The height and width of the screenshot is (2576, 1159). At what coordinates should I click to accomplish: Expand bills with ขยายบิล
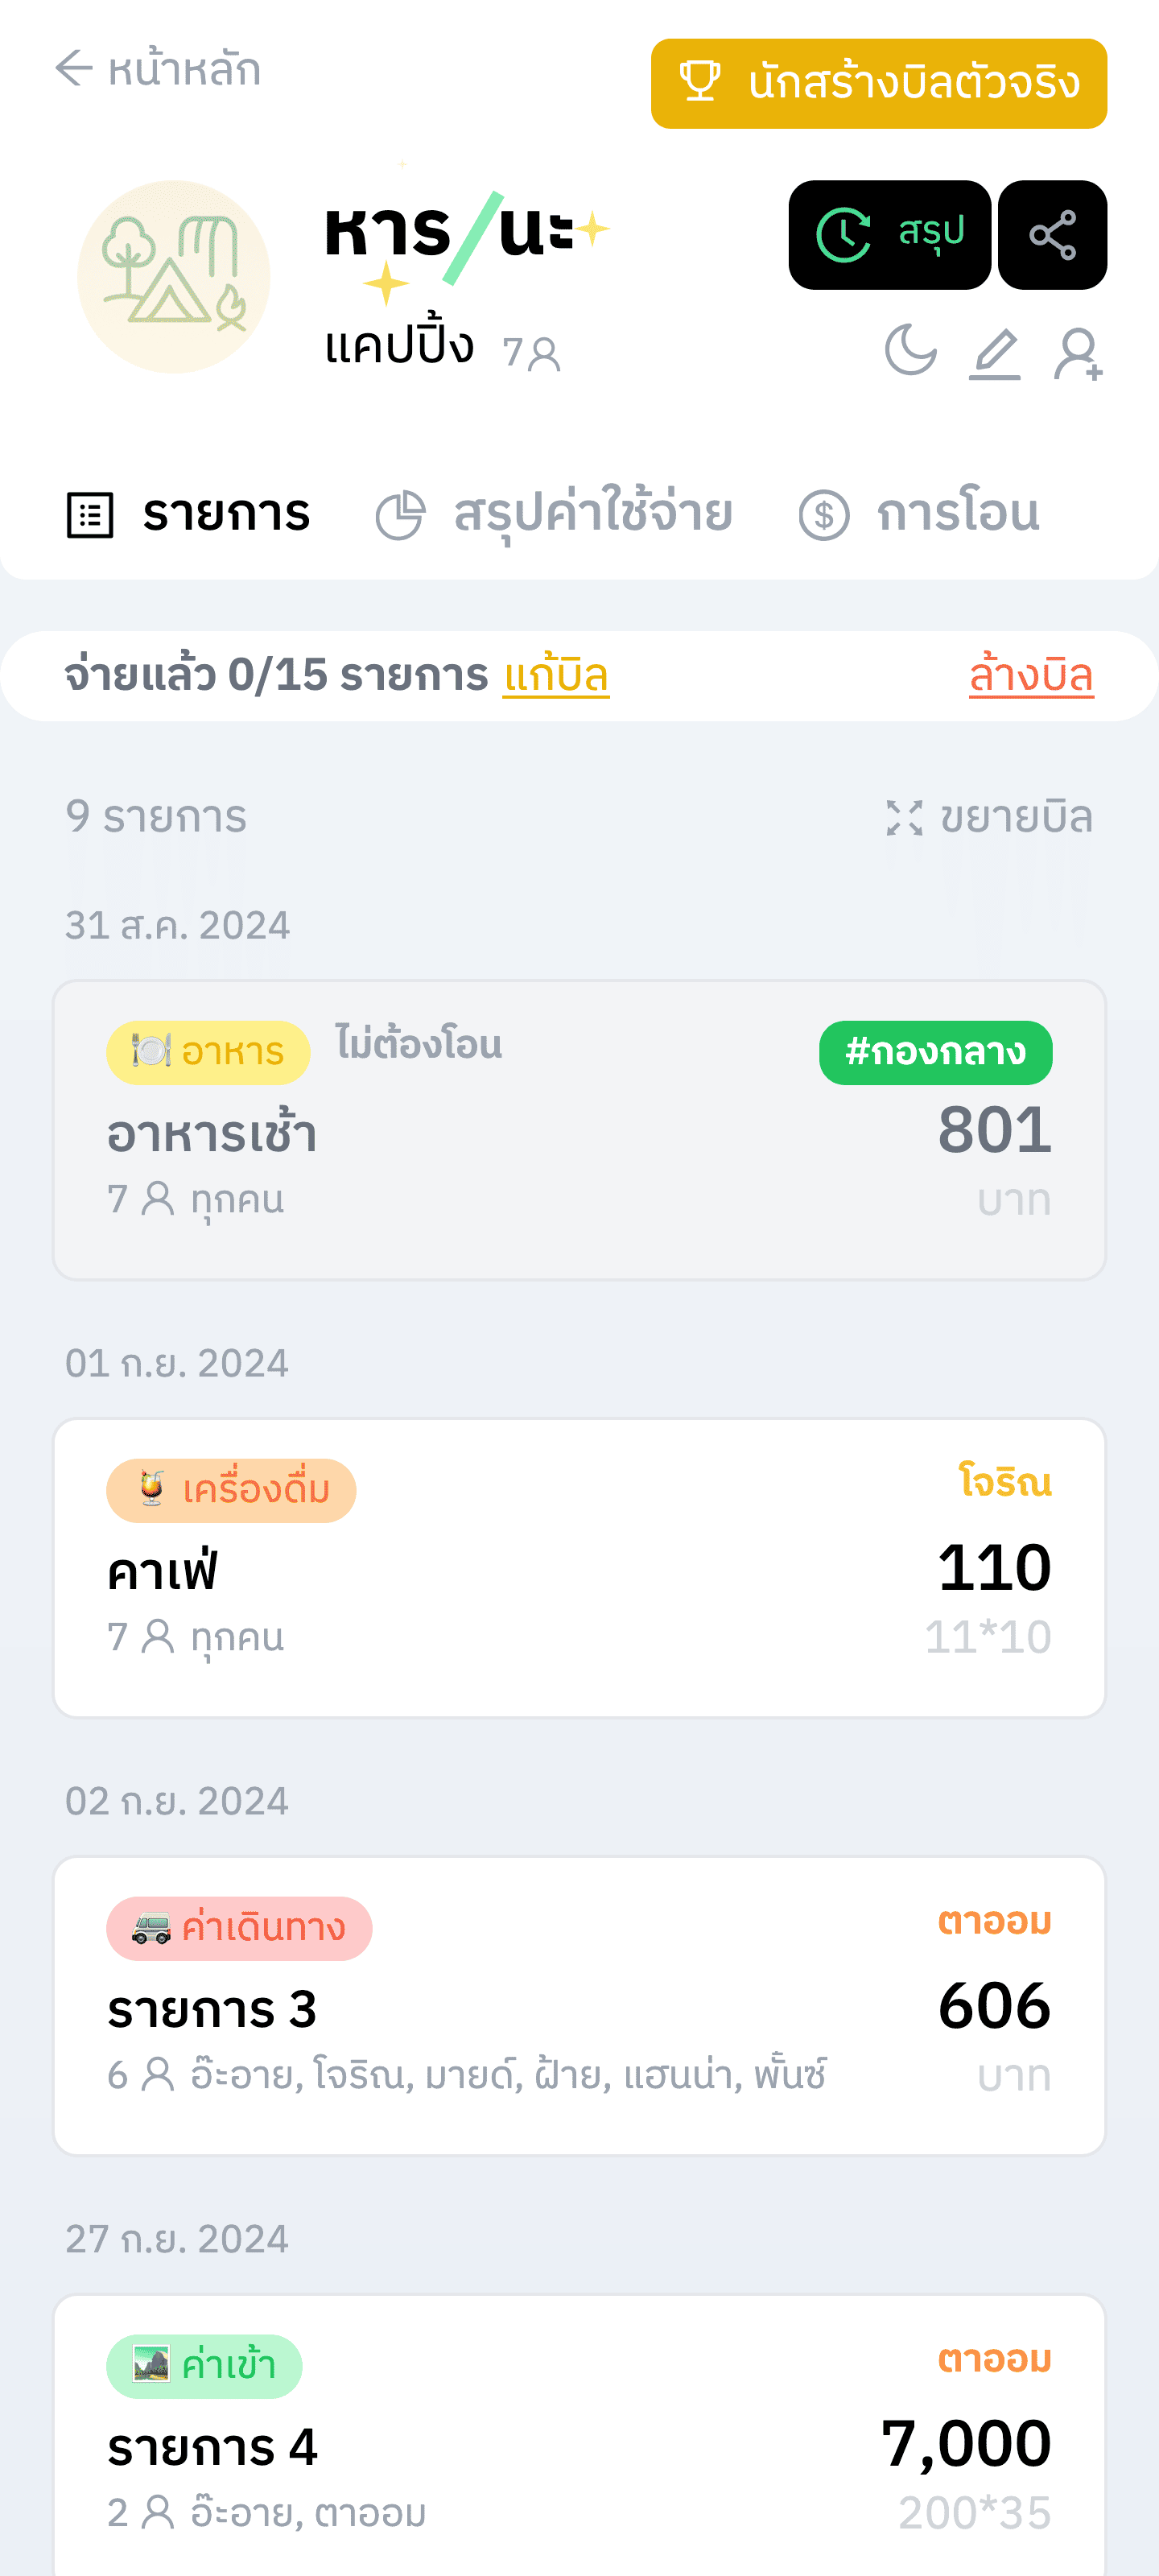[x=988, y=817]
